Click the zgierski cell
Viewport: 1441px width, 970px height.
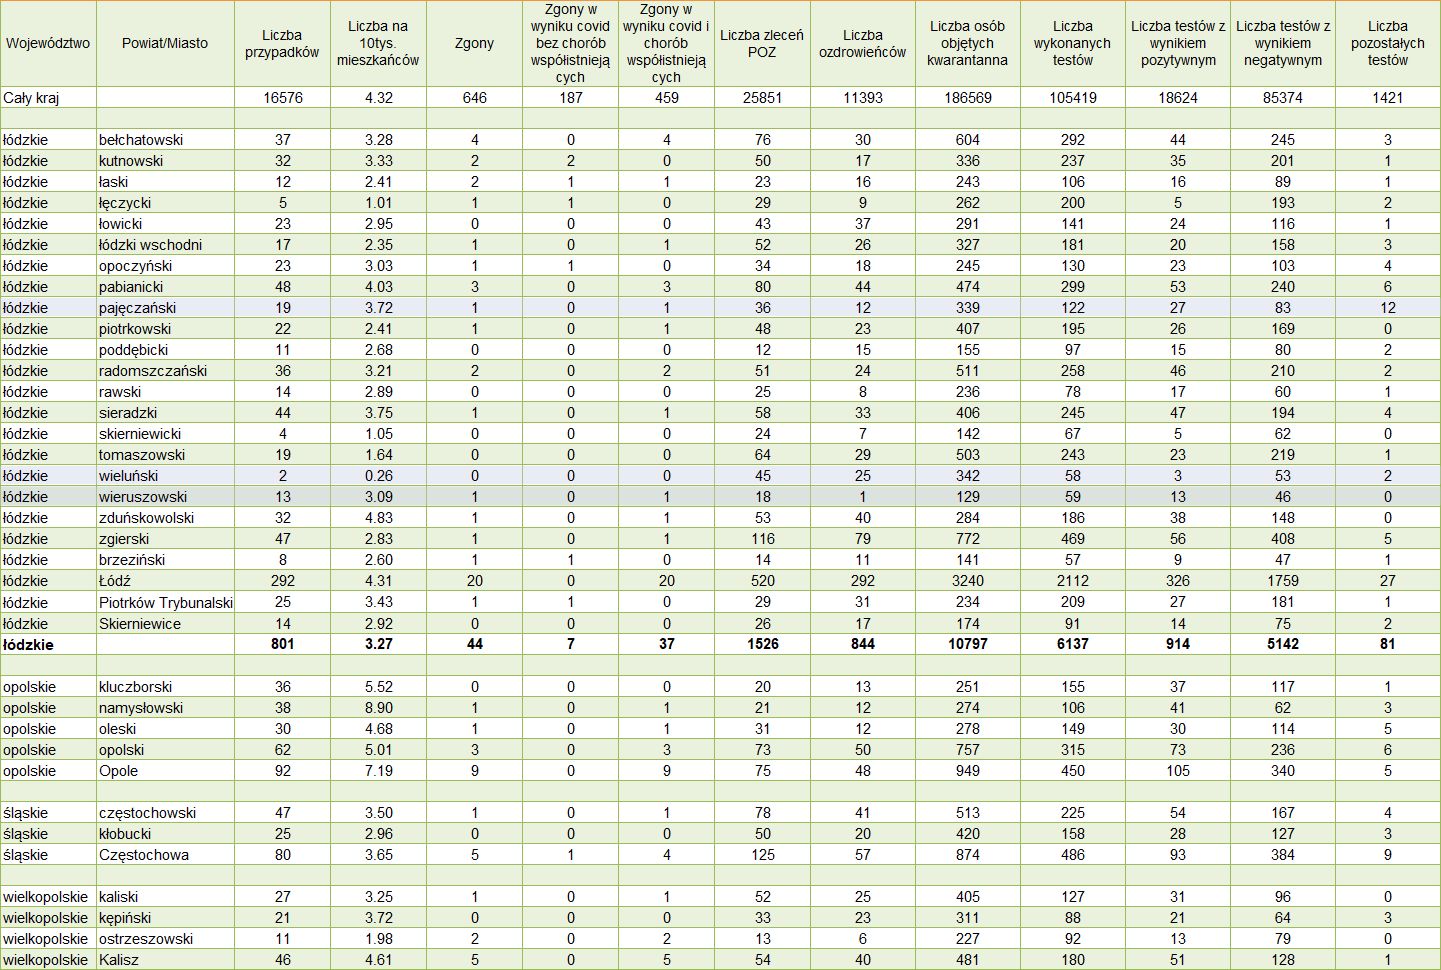tap(165, 539)
